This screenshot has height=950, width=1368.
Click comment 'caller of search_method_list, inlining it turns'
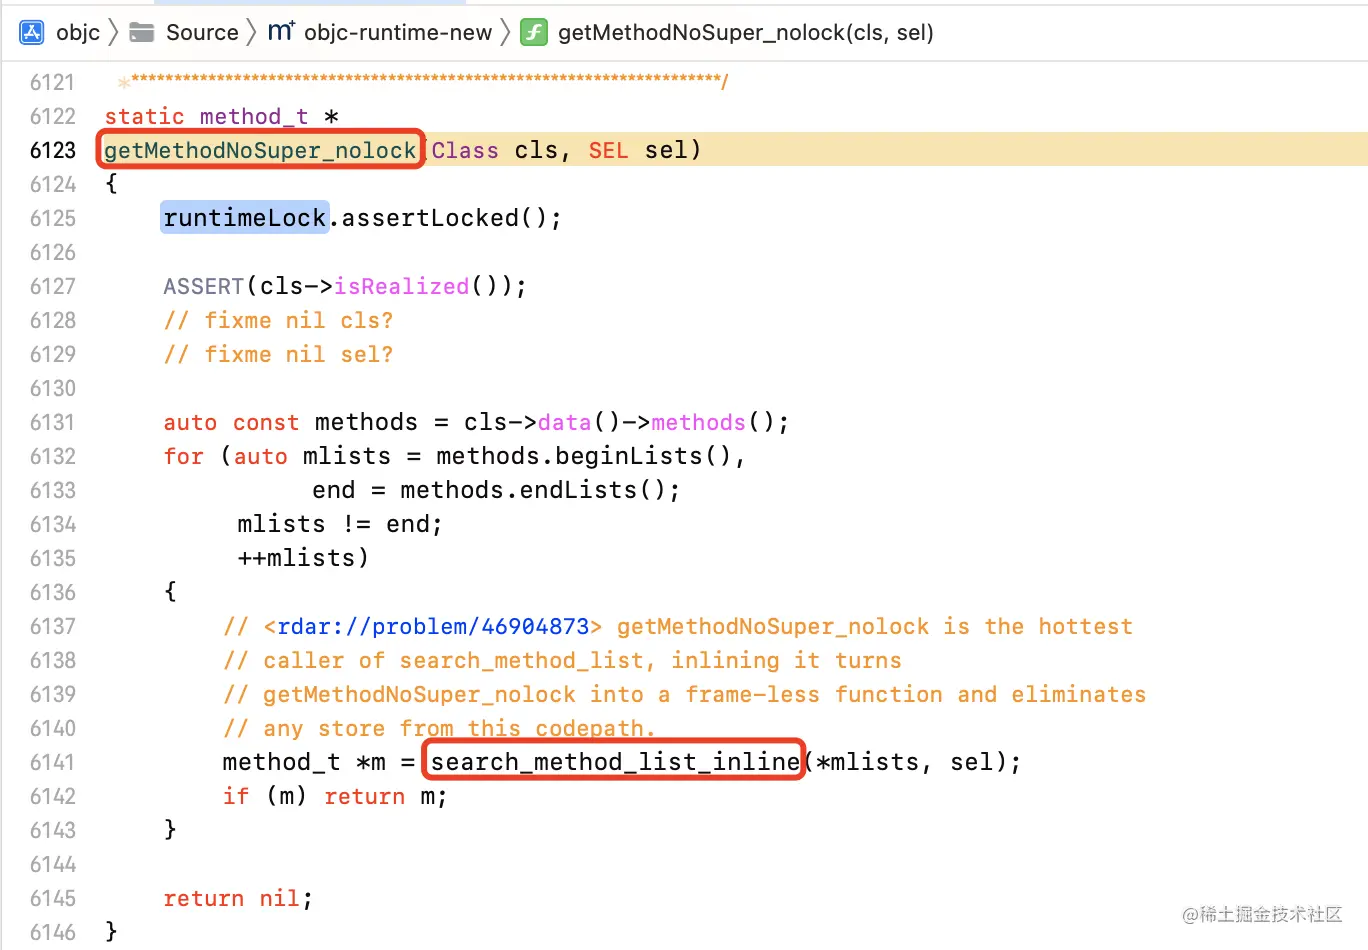pyautogui.click(x=562, y=661)
